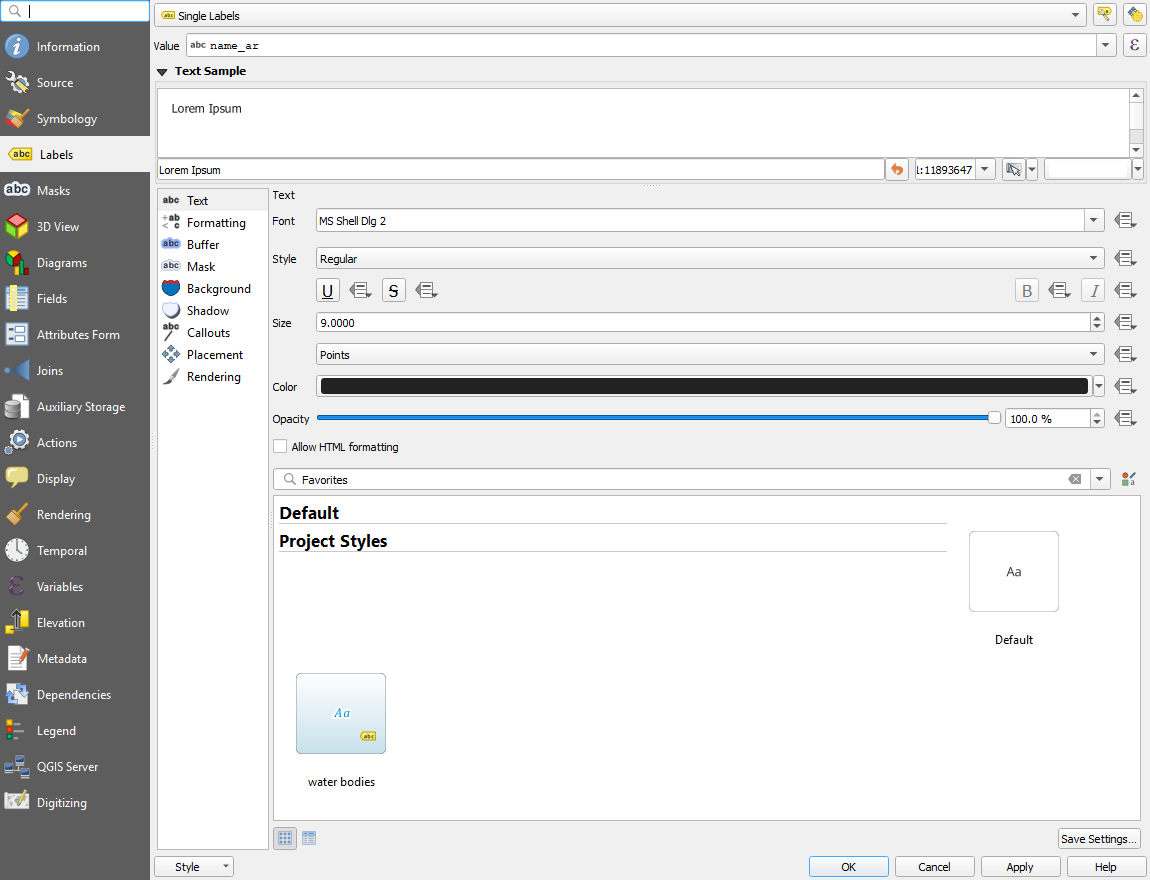Open the Font family dropdown

click(x=1094, y=220)
